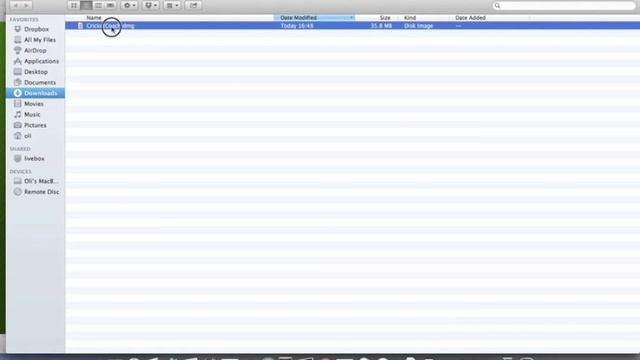Sort by Date Added column header
Viewport: 640px width, 360px height.
(x=470, y=18)
